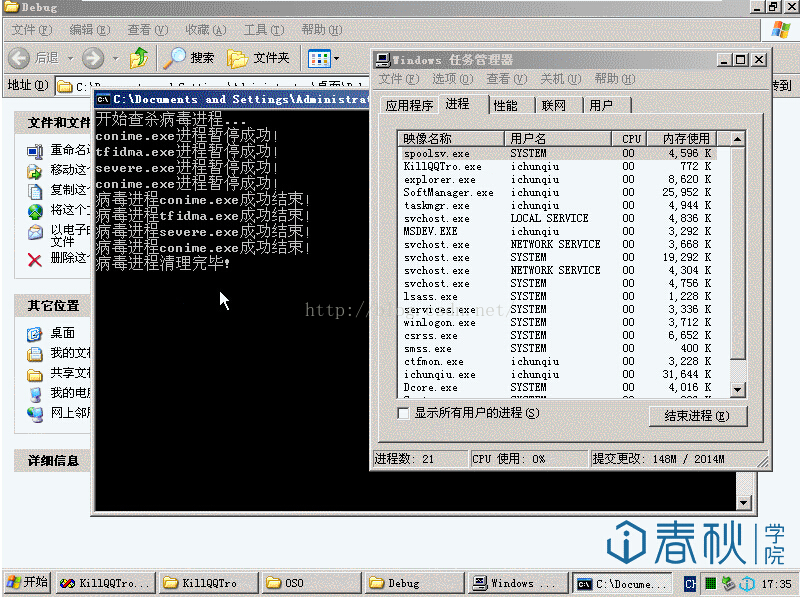Click the Explorer address bar field
Image resolution: width=800 pixels, height=598 pixels.
point(212,86)
